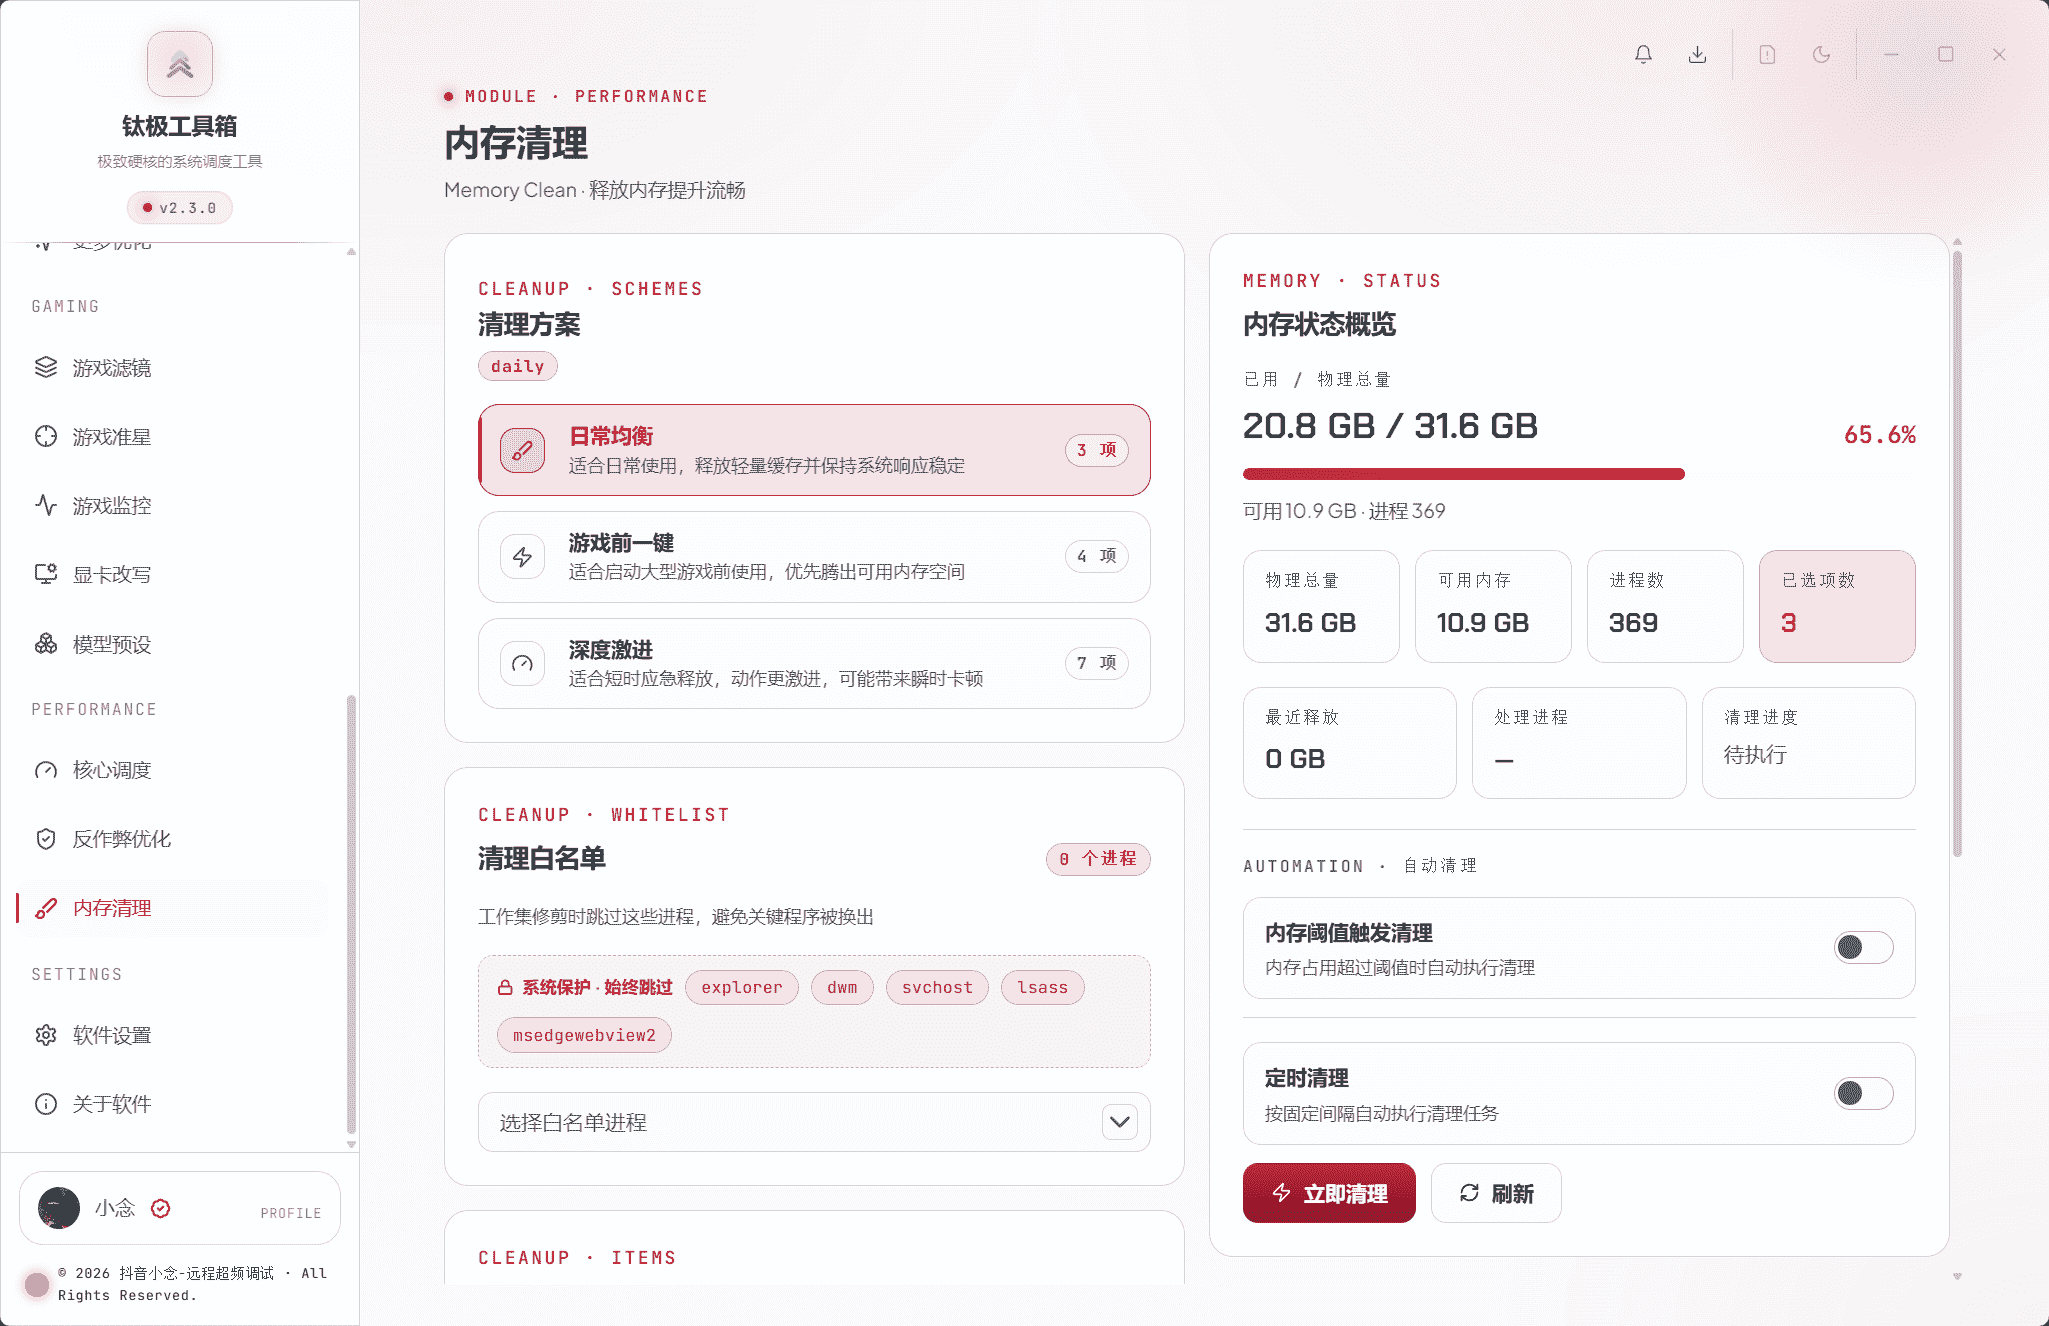Click 关于软件 info icon
Viewport: 2049px width, 1326px height.
click(x=46, y=1104)
